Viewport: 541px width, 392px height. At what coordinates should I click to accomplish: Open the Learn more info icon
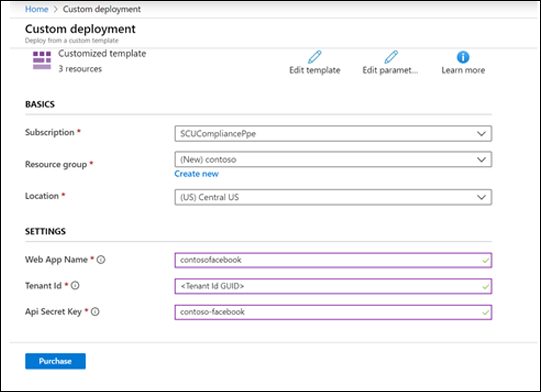tap(463, 57)
